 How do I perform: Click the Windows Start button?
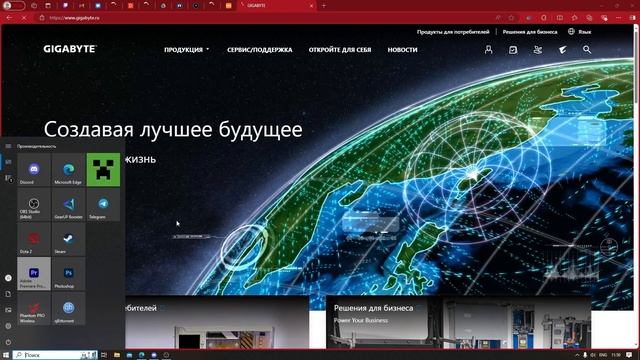6,355
